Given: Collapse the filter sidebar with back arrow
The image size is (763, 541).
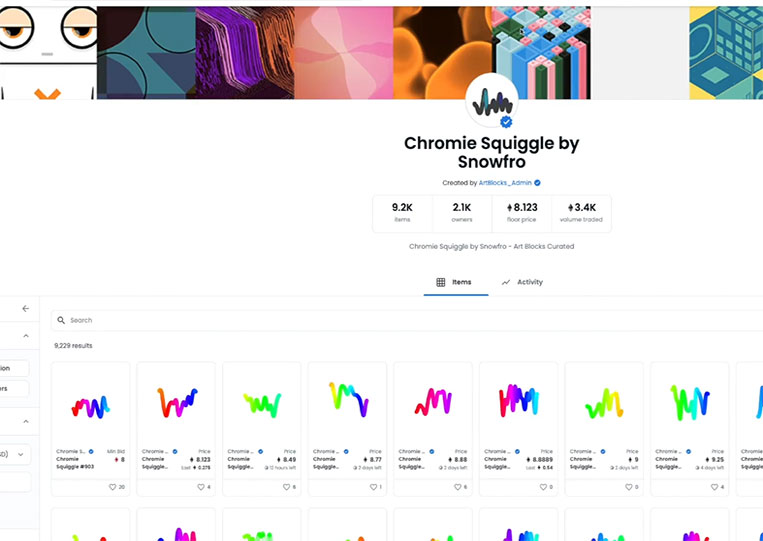Looking at the screenshot, I should (26, 308).
